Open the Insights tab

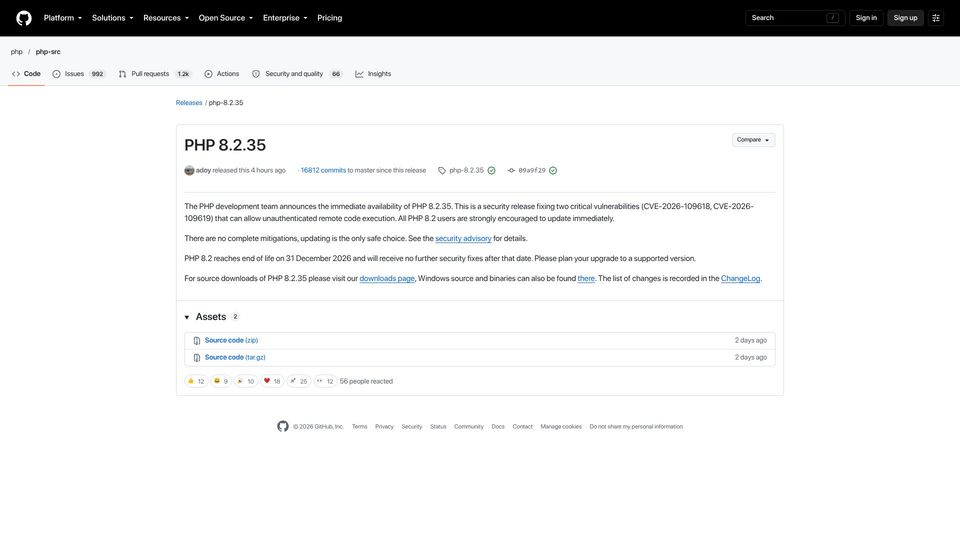click(373, 73)
